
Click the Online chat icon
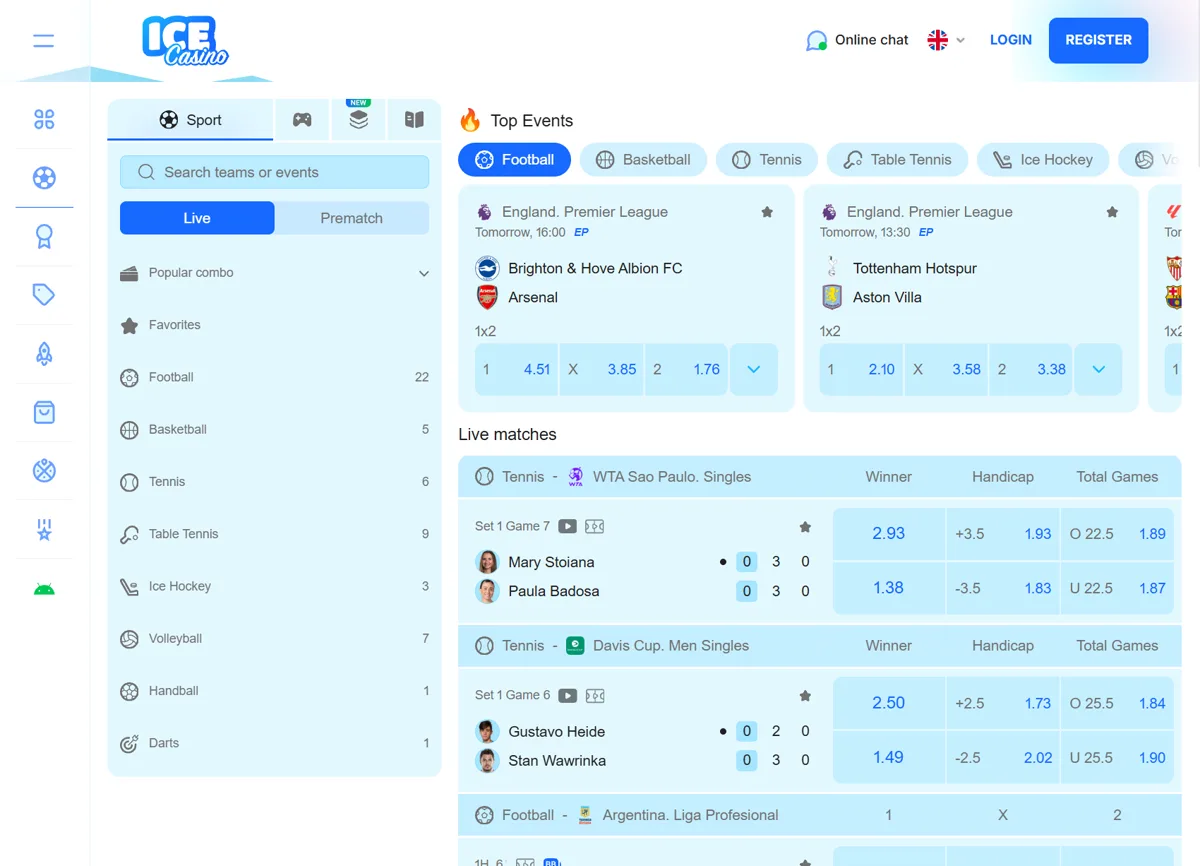[817, 41]
